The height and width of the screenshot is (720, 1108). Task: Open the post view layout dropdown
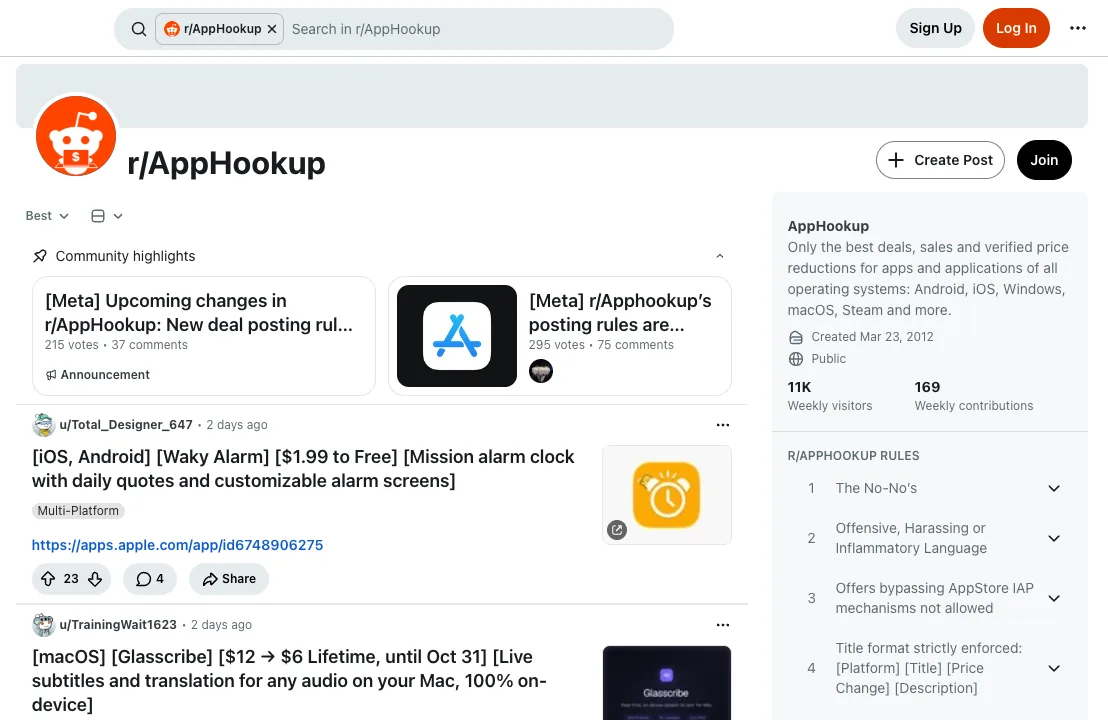pos(107,216)
